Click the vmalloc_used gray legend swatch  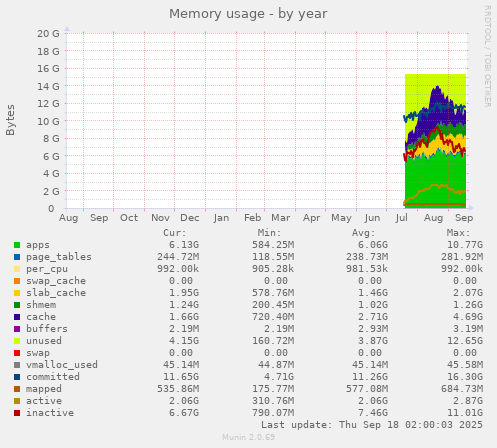tap(17, 365)
